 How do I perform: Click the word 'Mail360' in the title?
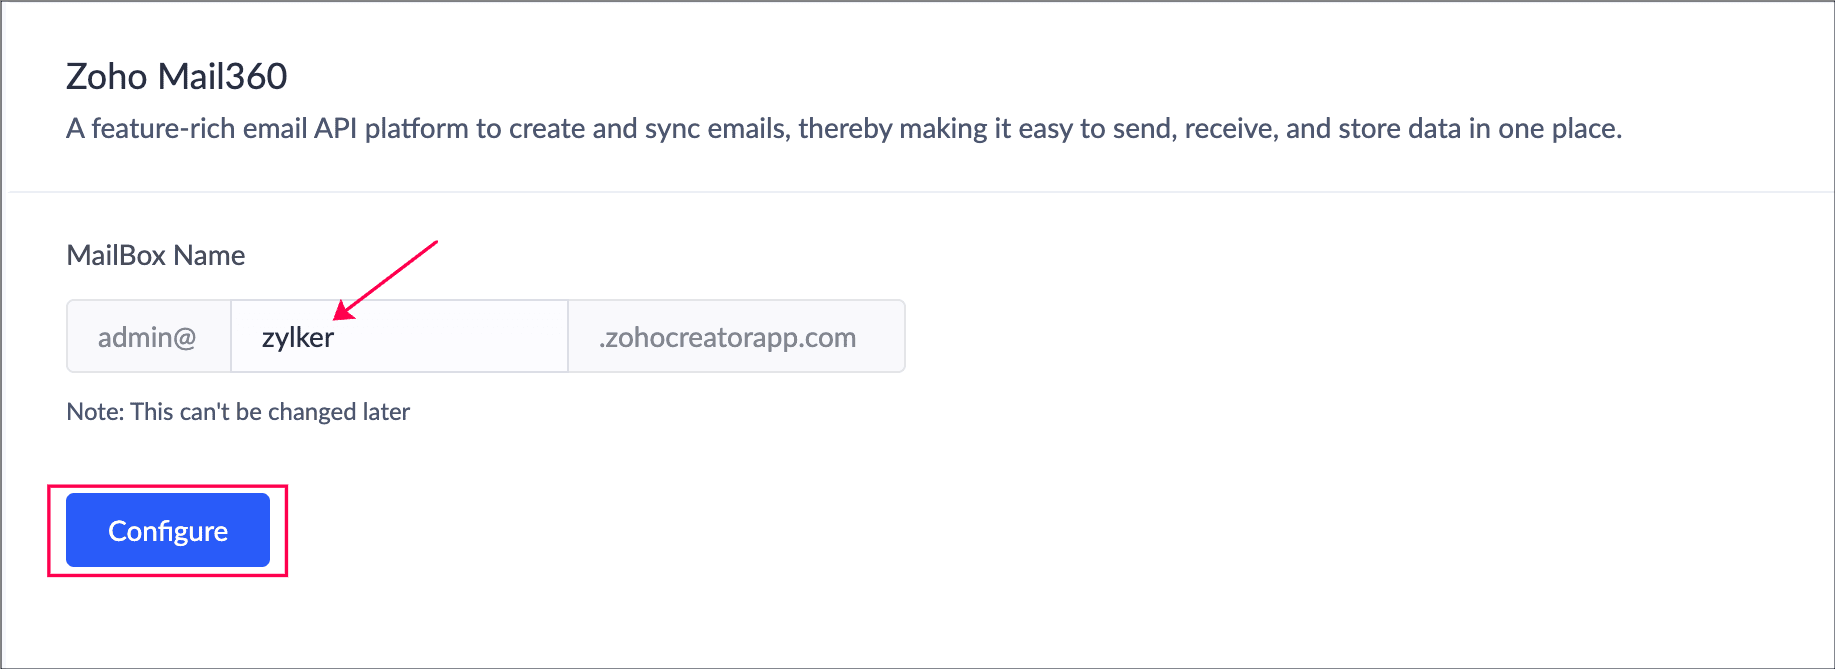[223, 77]
